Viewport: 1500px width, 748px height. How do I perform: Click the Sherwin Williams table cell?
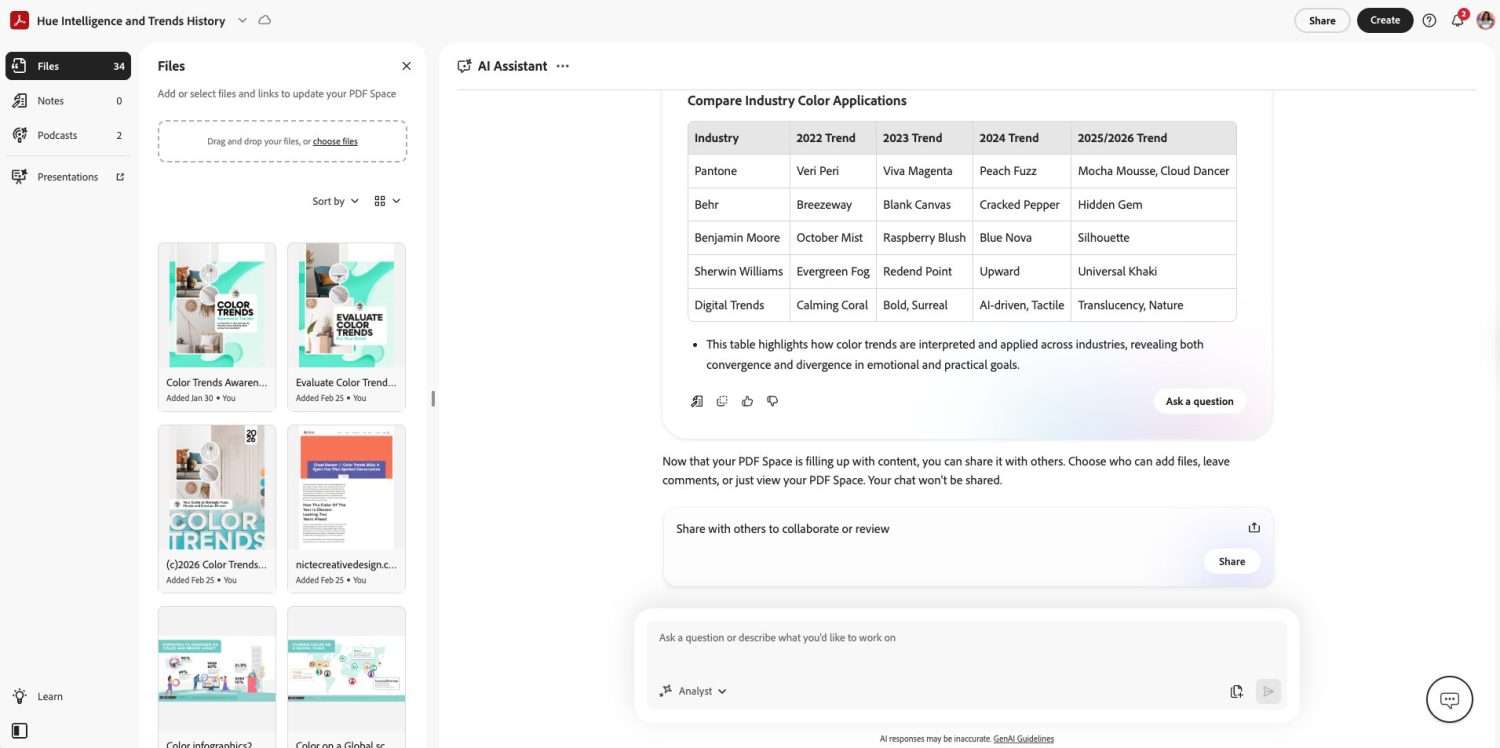[x=738, y=271]
